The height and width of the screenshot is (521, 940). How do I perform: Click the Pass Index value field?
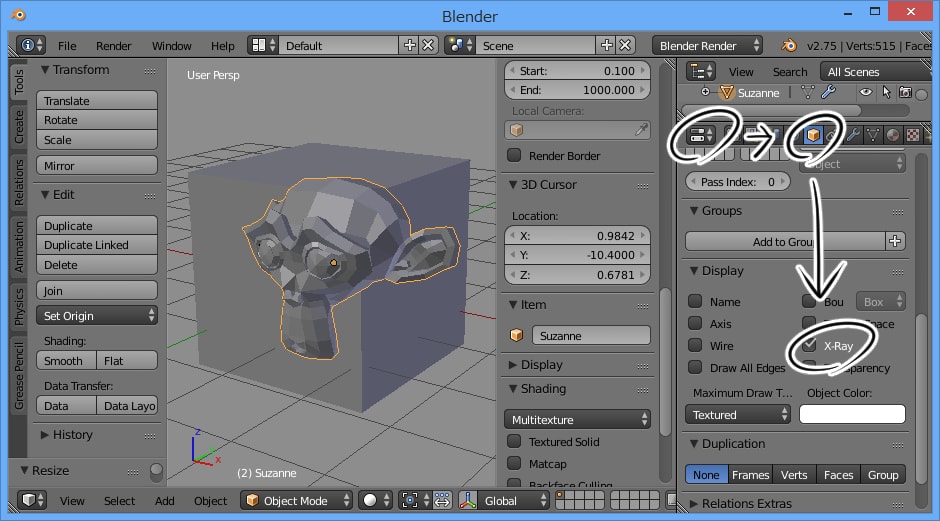tap(738, 182)
